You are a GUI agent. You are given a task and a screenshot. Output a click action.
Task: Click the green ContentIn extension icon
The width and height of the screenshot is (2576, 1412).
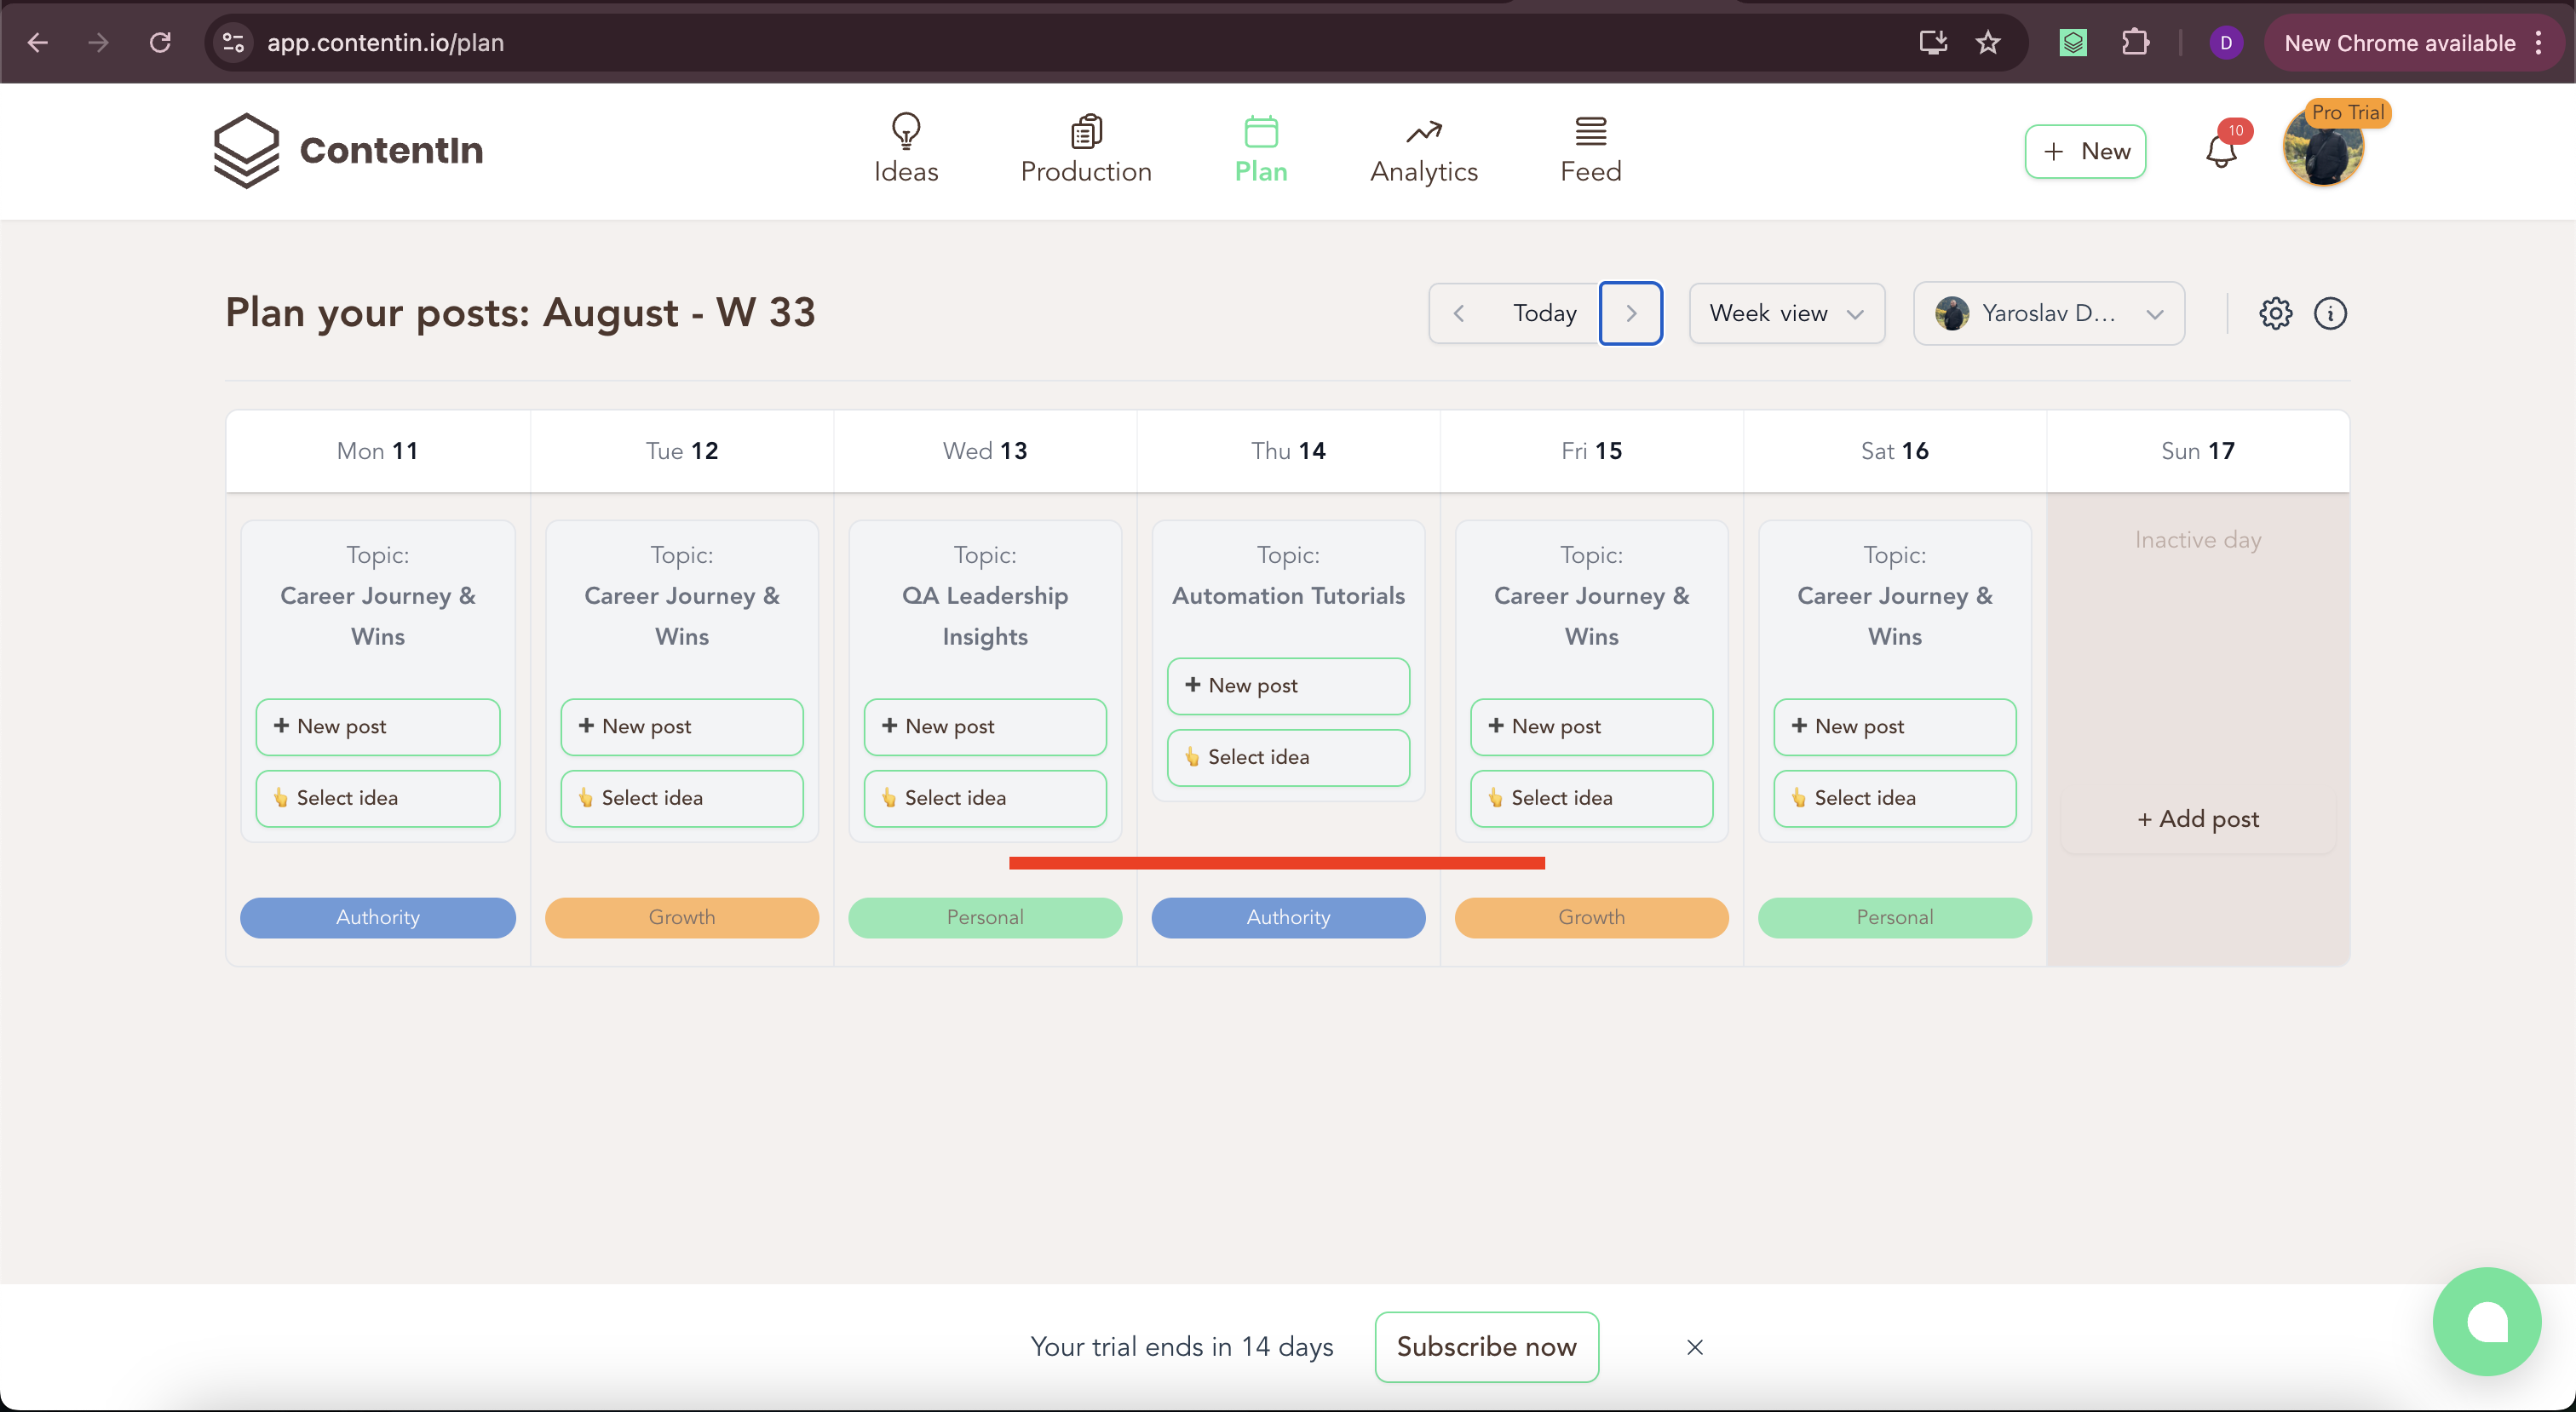coord(2073,42)
